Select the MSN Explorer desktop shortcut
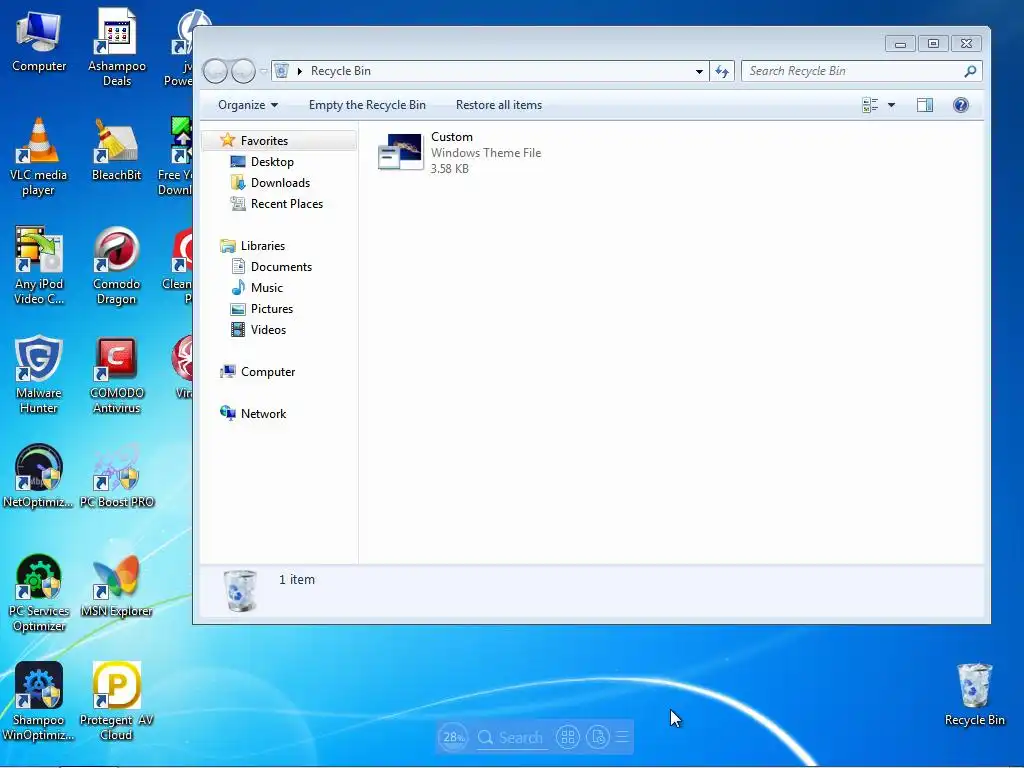This screenshot has width=1024, height=768. tap(116, 586)
